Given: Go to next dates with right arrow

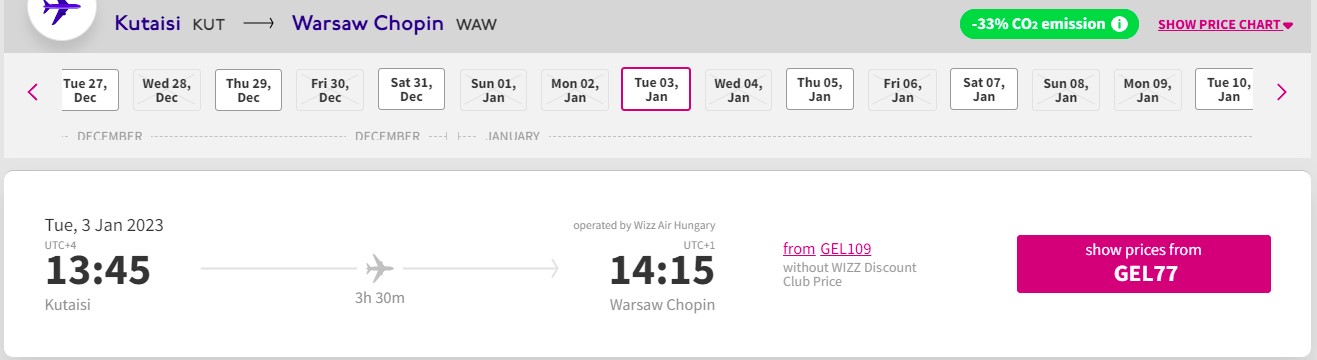Looking at the screenshot, I should (1282, 92).
